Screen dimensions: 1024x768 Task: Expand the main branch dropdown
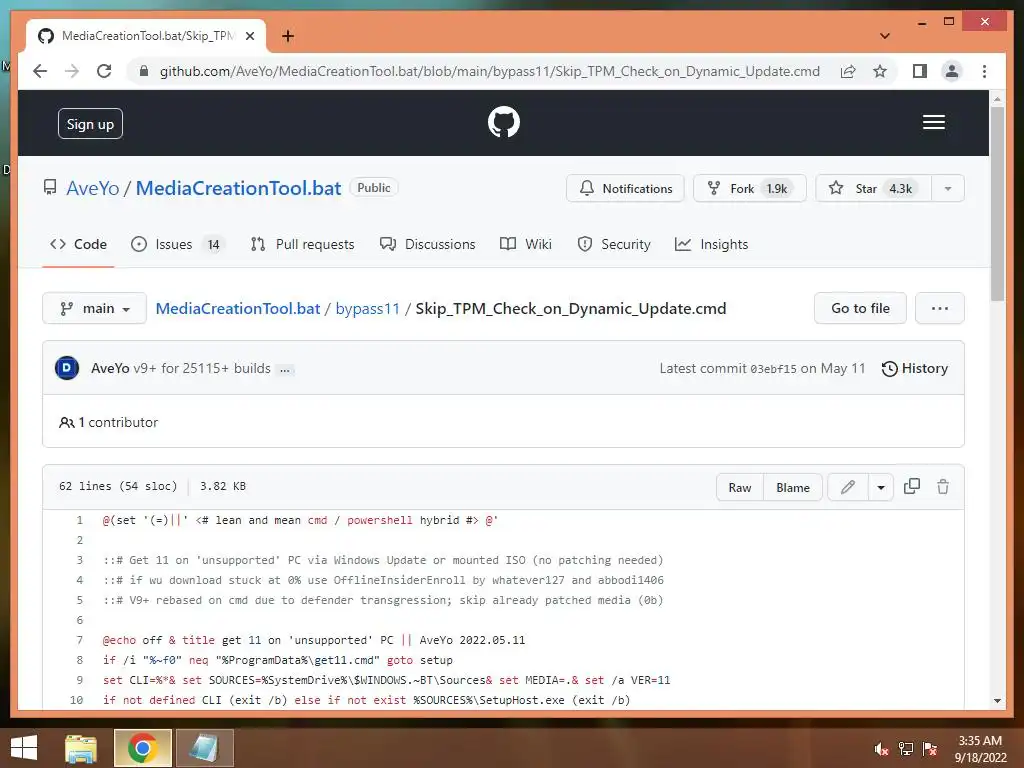[x=94, y=308]
